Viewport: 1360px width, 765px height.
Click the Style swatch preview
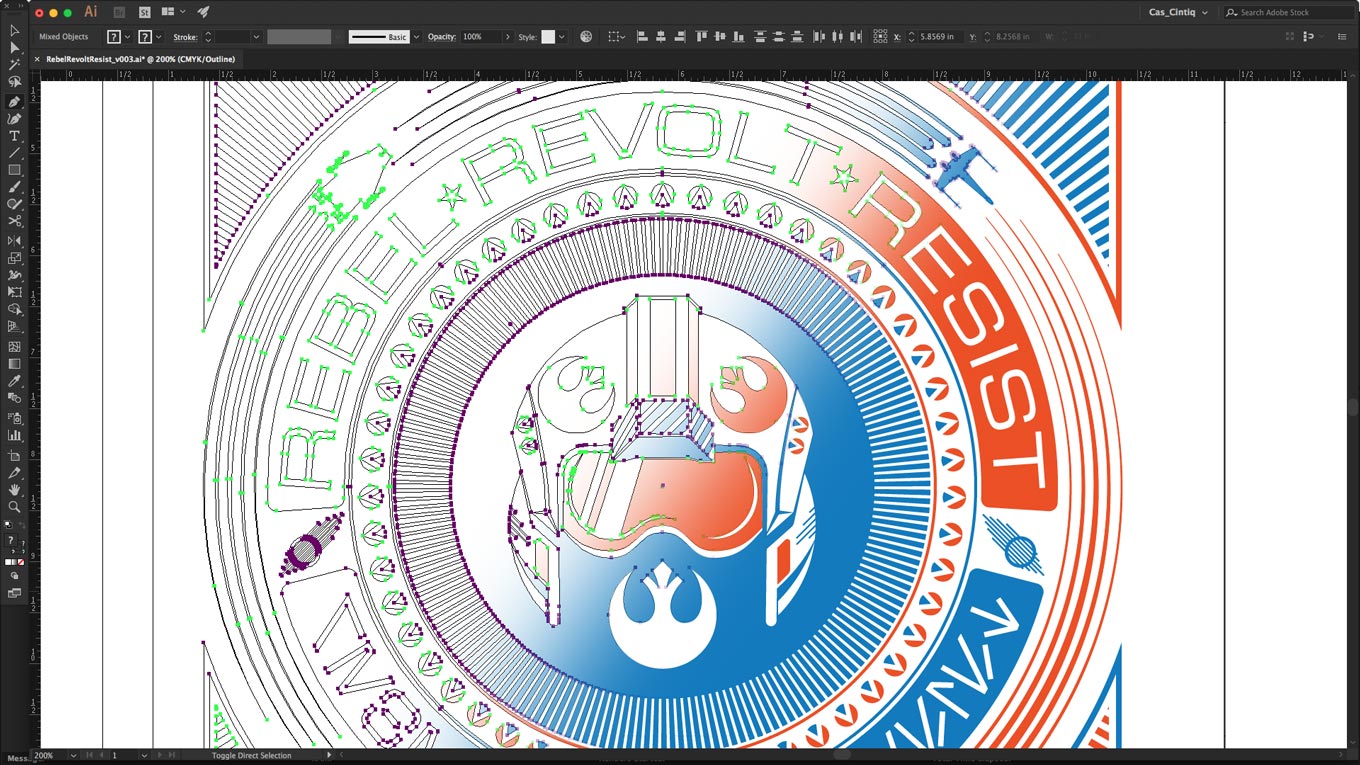click(548, 37)
